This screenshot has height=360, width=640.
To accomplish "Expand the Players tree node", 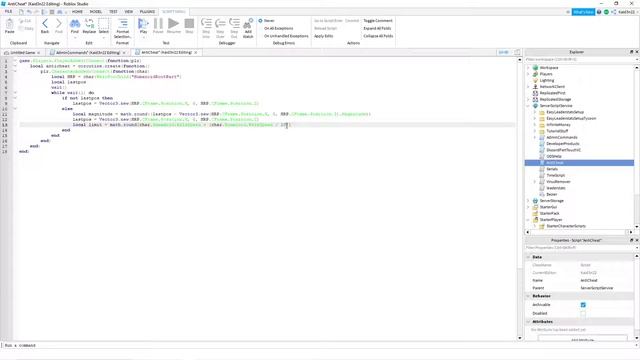I will point(528,74).
